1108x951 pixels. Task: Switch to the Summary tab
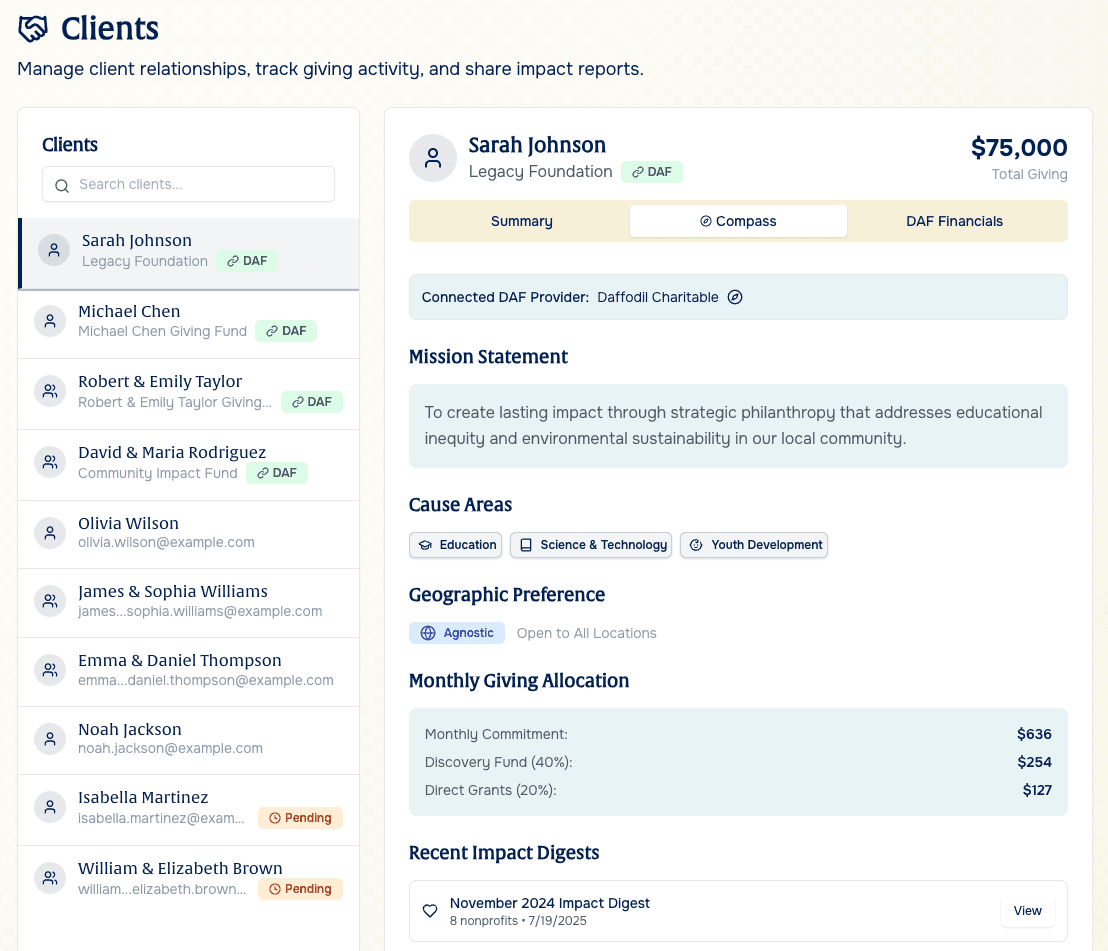click(x=521, y=221)
